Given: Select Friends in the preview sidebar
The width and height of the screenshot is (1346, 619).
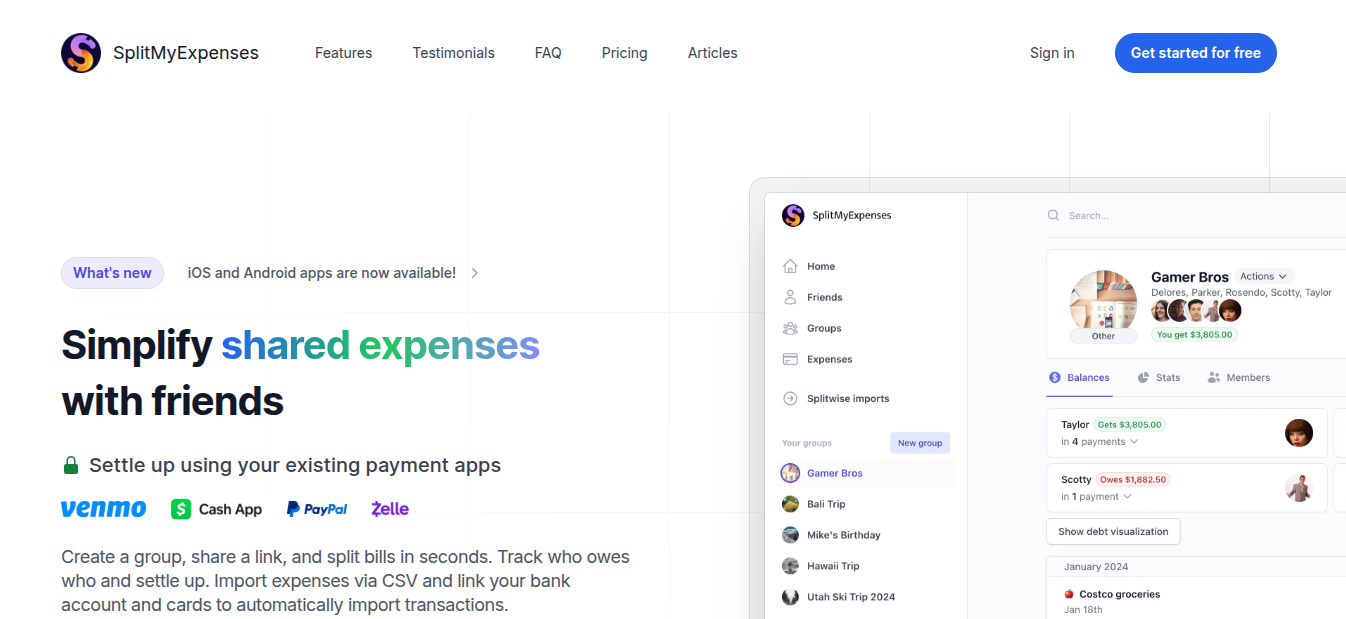Looking at the screenshot, I should [x=825, y=297].
